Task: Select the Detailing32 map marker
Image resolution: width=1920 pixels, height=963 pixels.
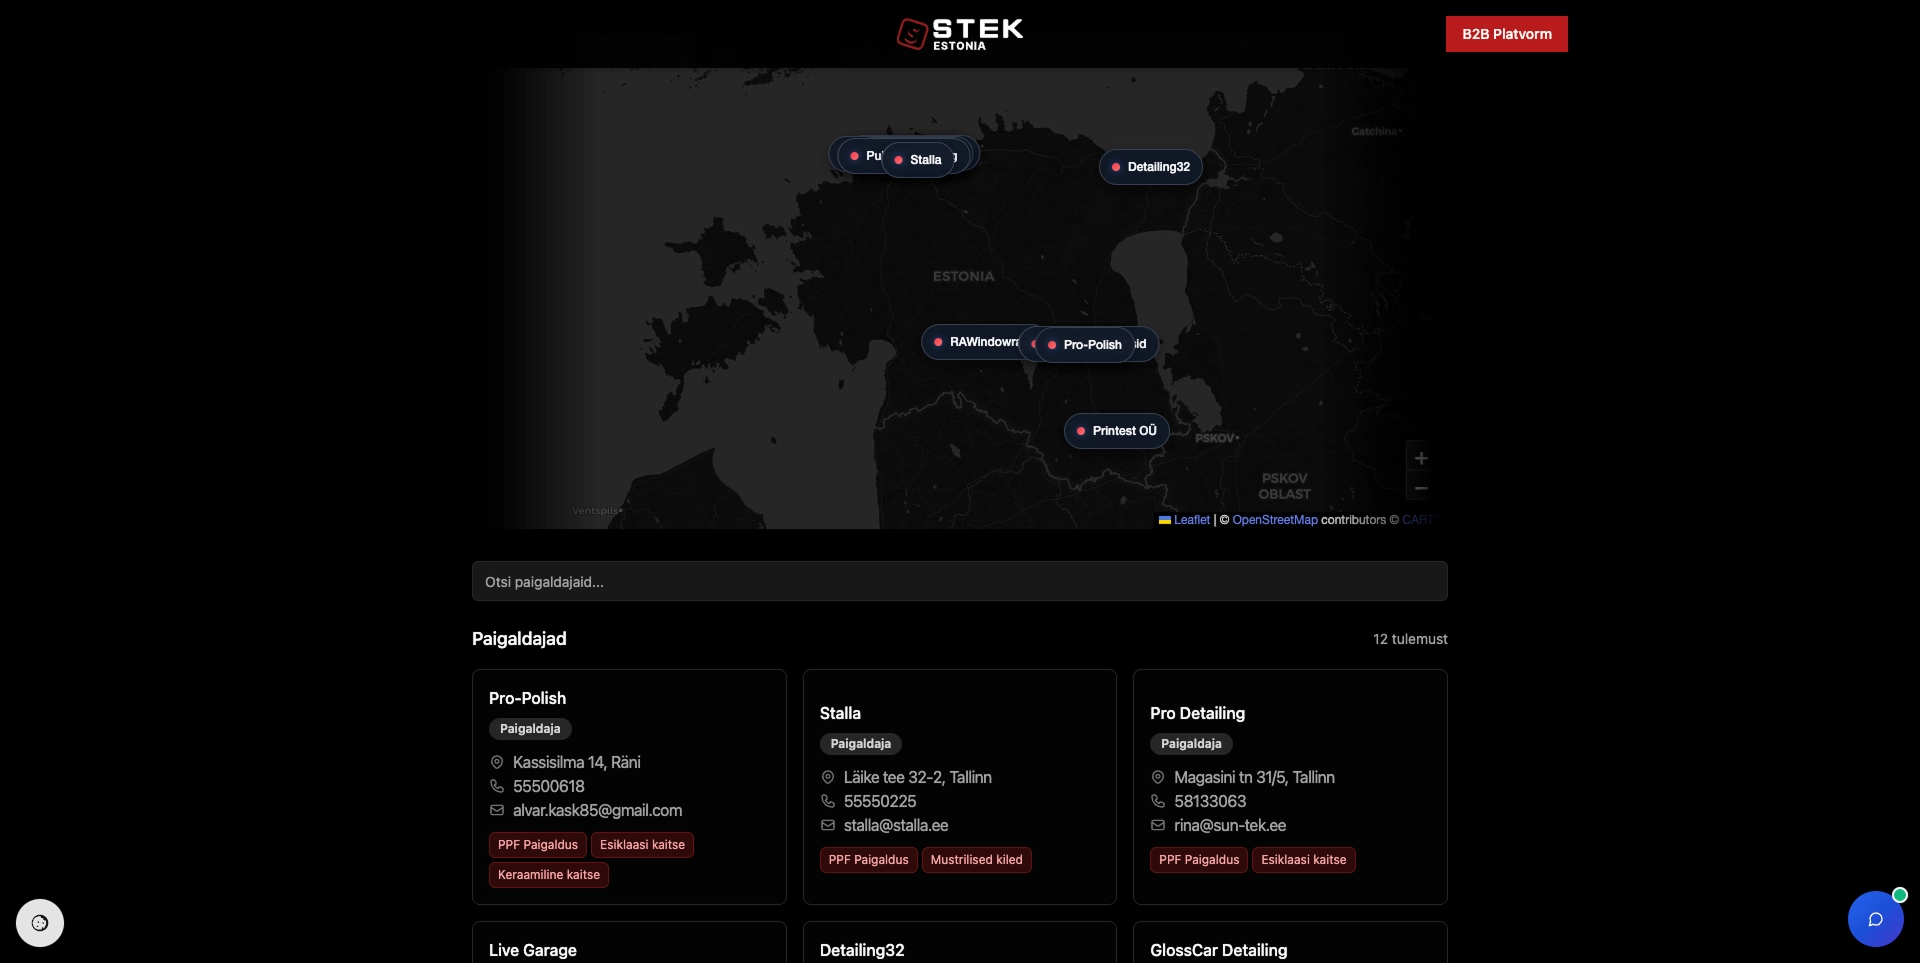Action: point(1150,167)
